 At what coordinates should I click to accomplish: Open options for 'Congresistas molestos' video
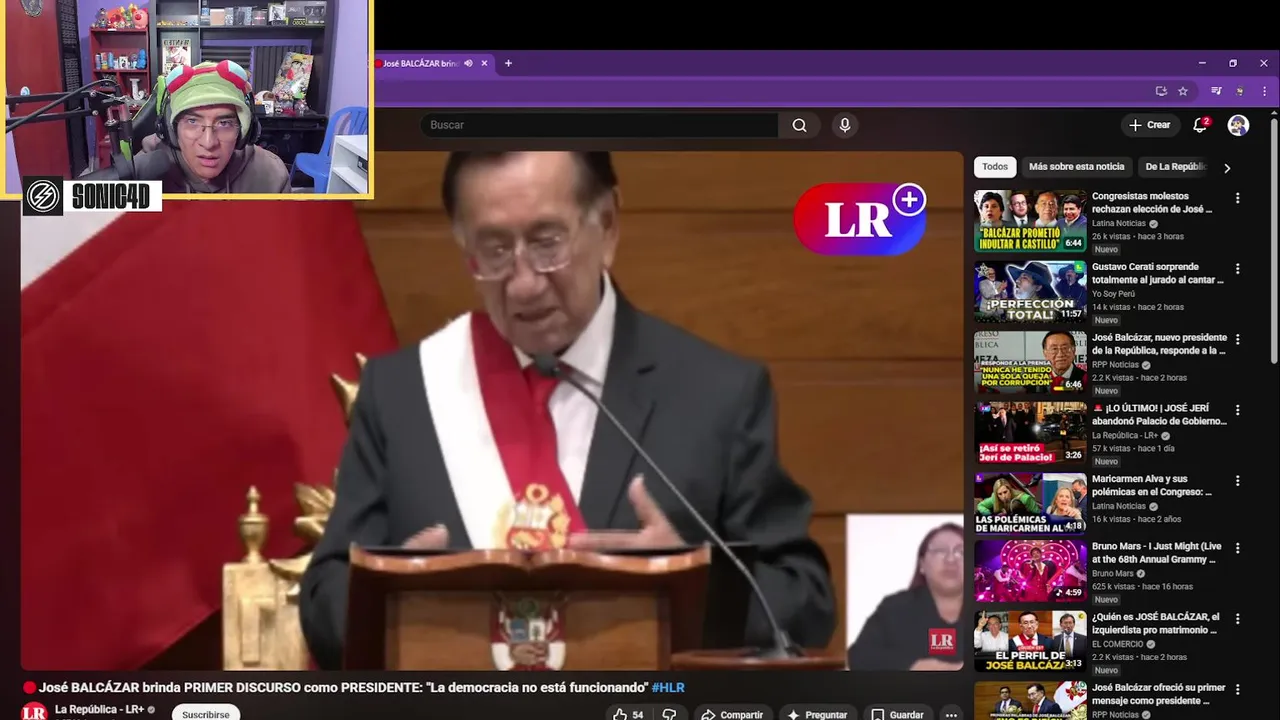pyautogui.click(x=1237, y=198)
